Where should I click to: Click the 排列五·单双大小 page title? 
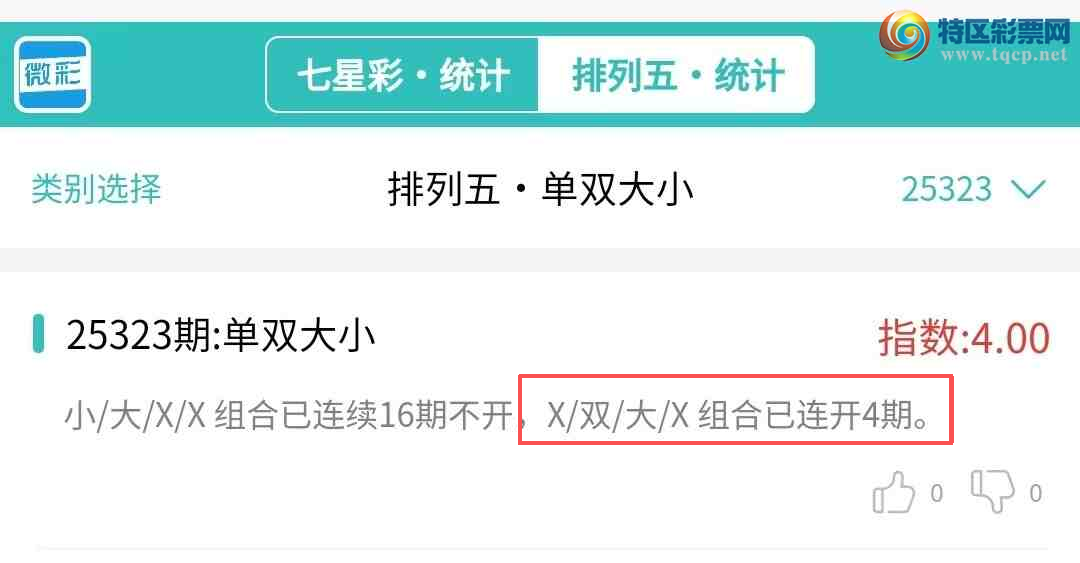click(x=540, y=190)
